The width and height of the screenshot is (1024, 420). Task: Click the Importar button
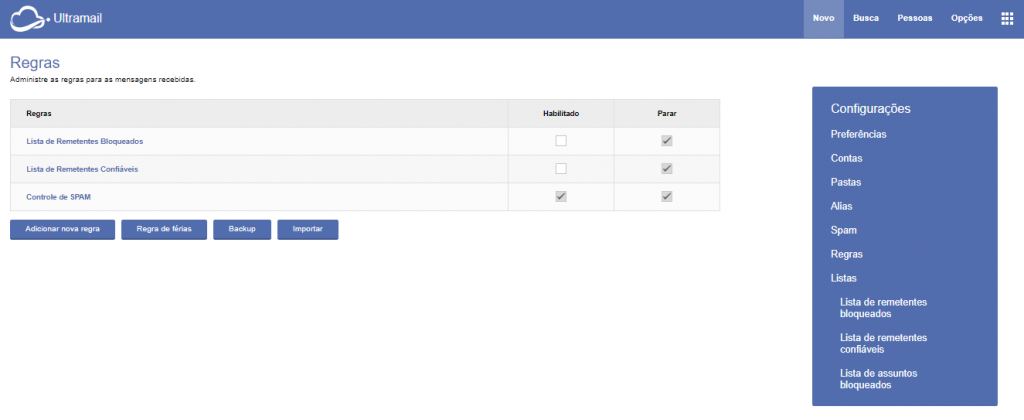307,229
